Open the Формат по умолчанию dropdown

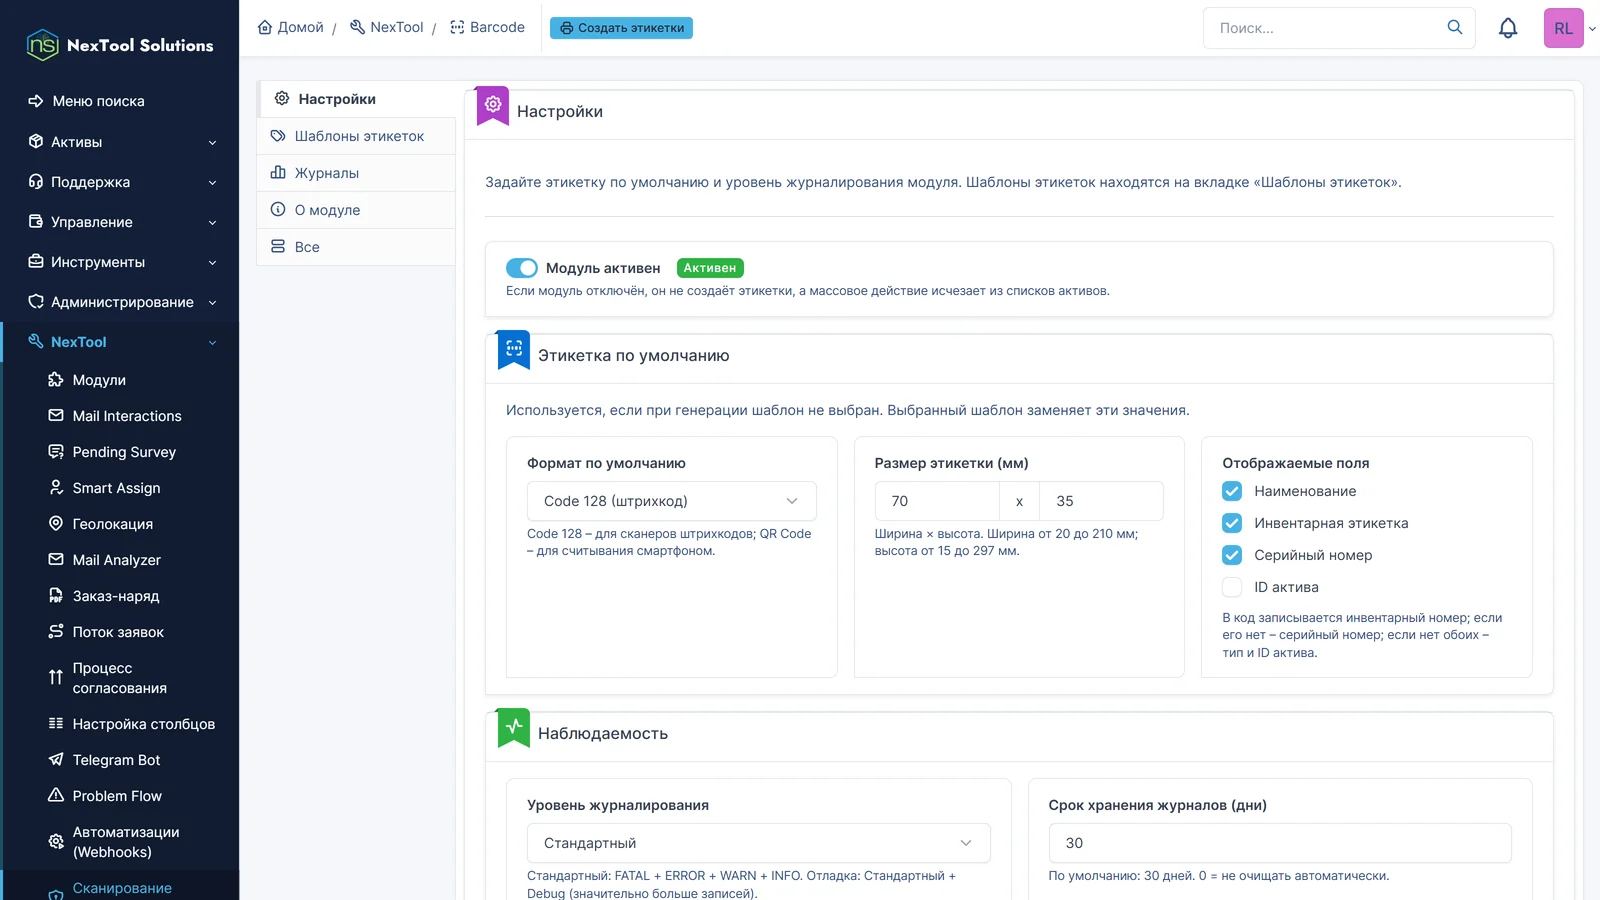click(x=671, y=501)
